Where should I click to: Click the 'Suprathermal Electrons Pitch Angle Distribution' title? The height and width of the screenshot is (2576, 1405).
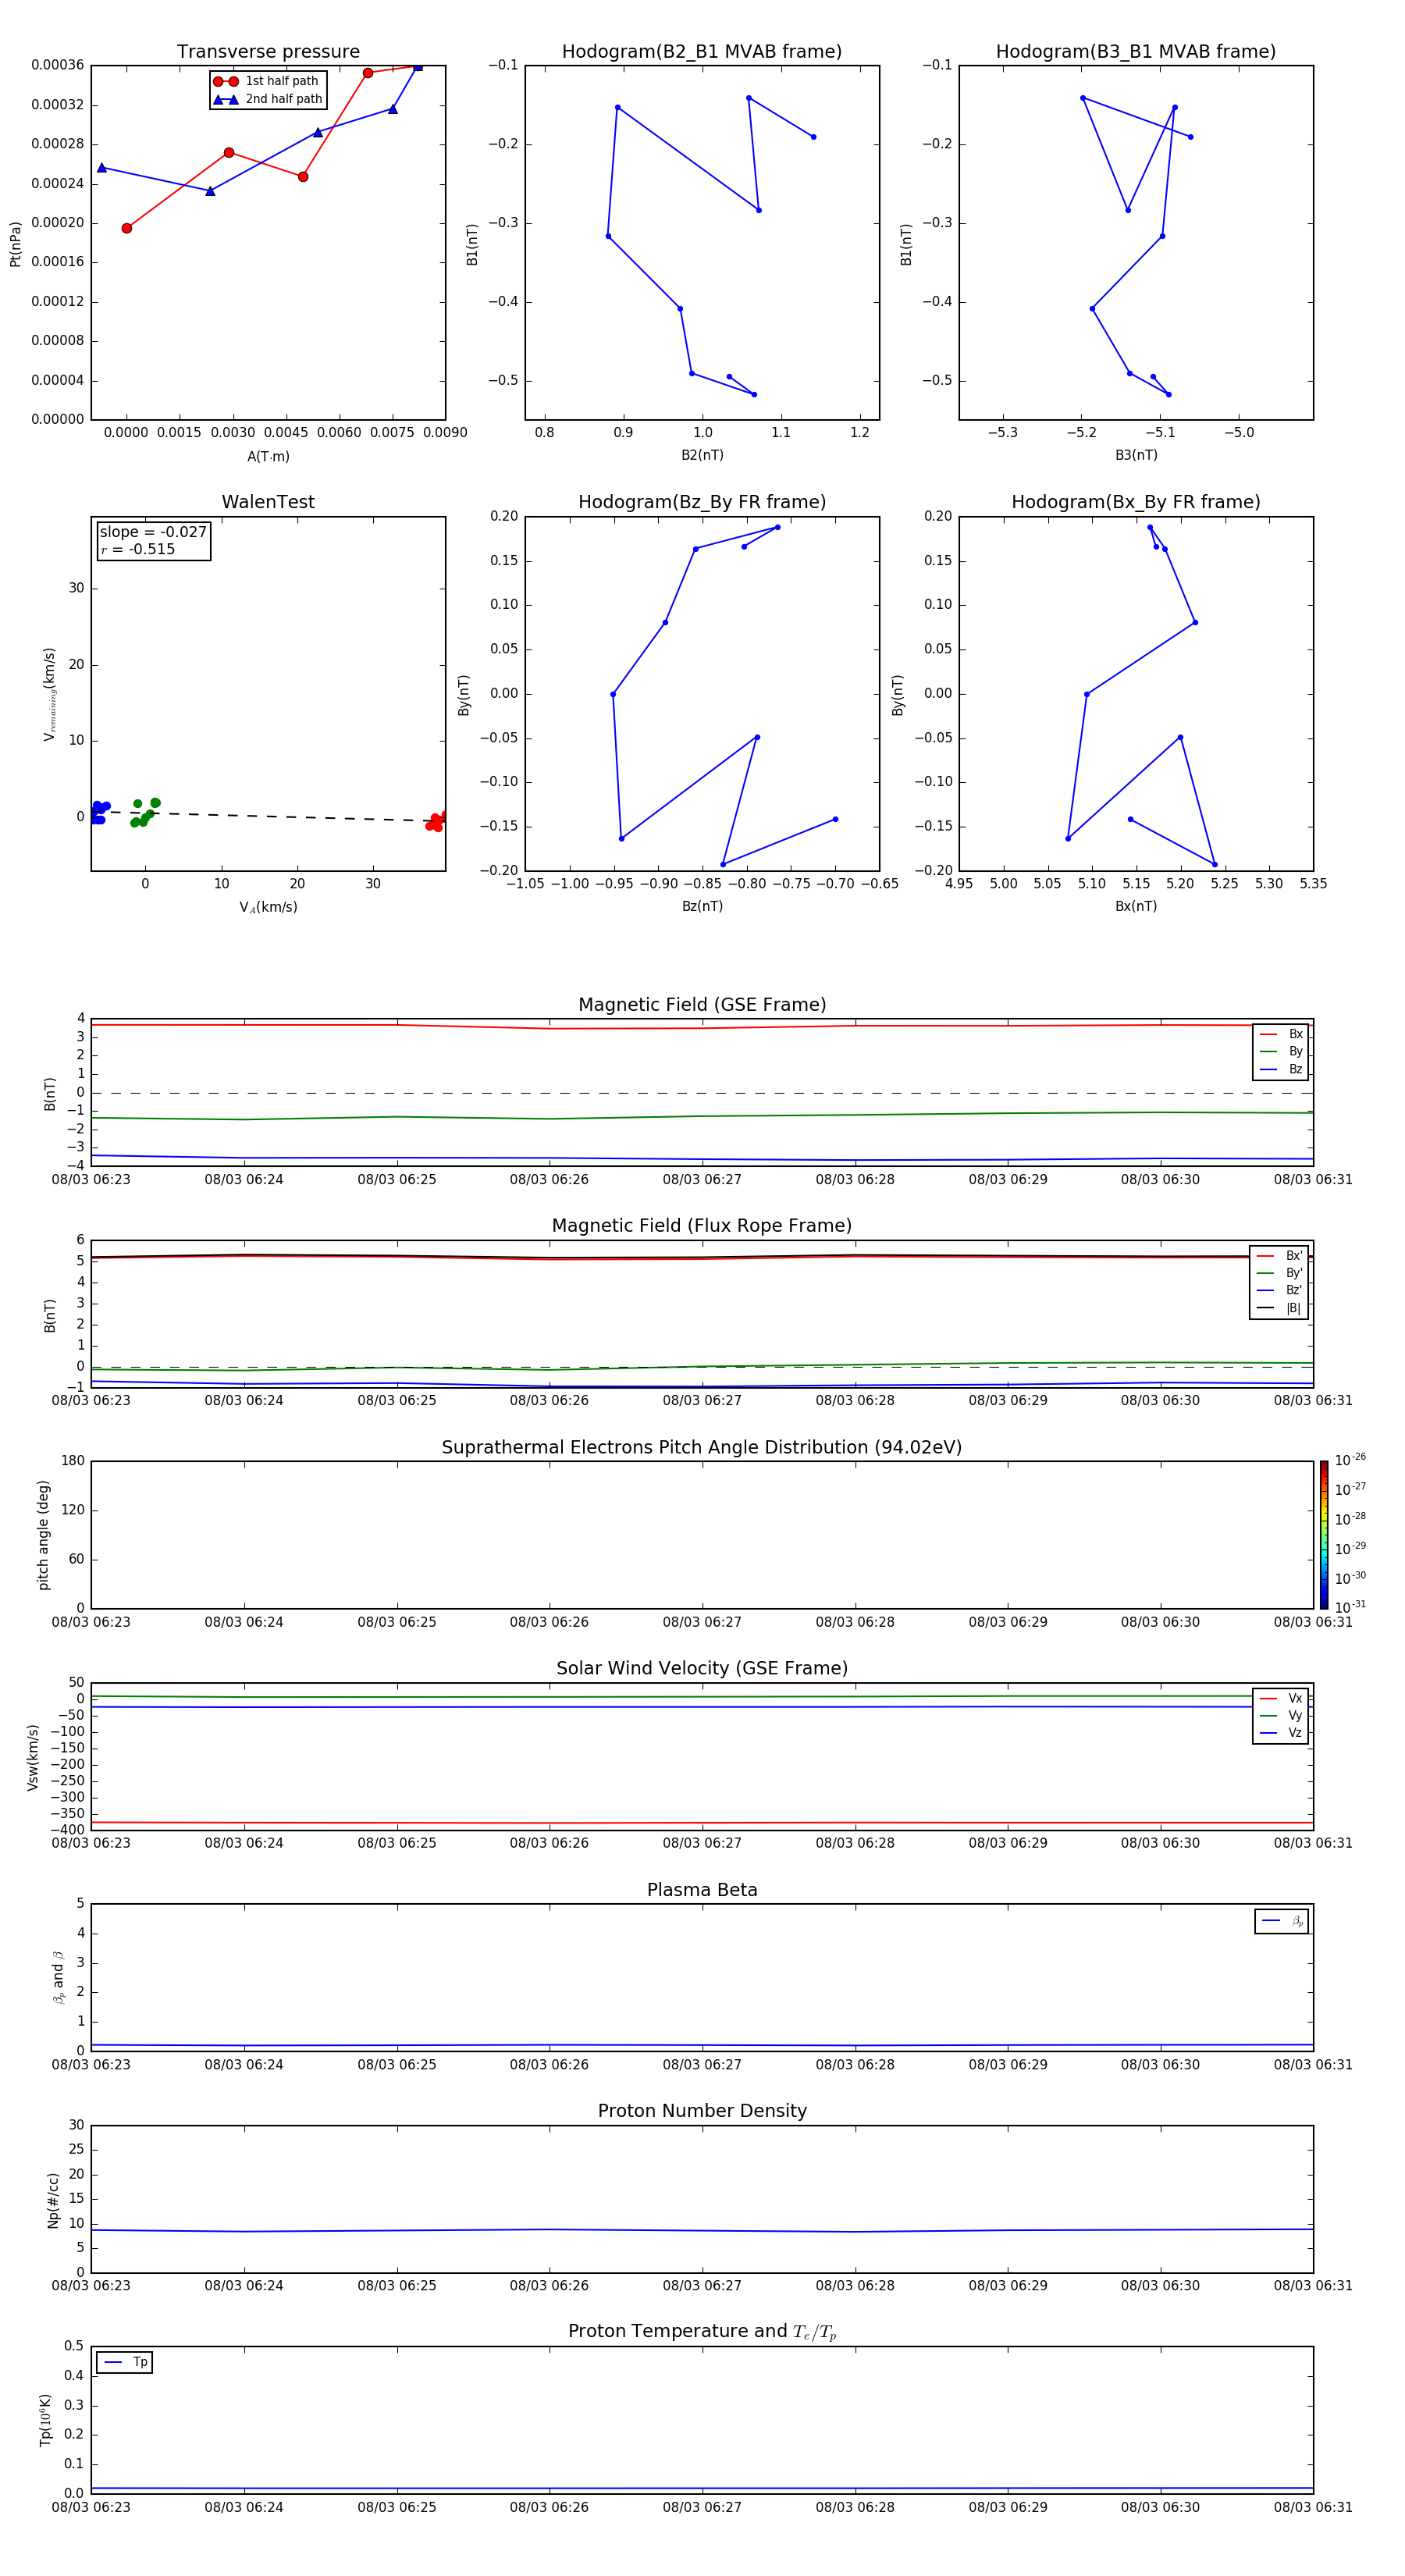tap(702, 1448)
